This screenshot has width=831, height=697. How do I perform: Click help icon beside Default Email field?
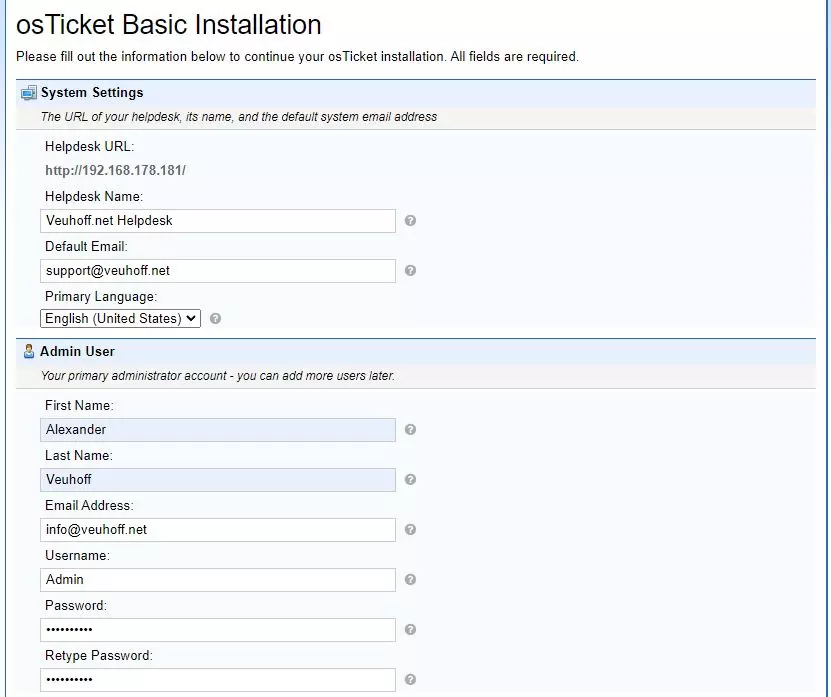(x=410, y=270)
